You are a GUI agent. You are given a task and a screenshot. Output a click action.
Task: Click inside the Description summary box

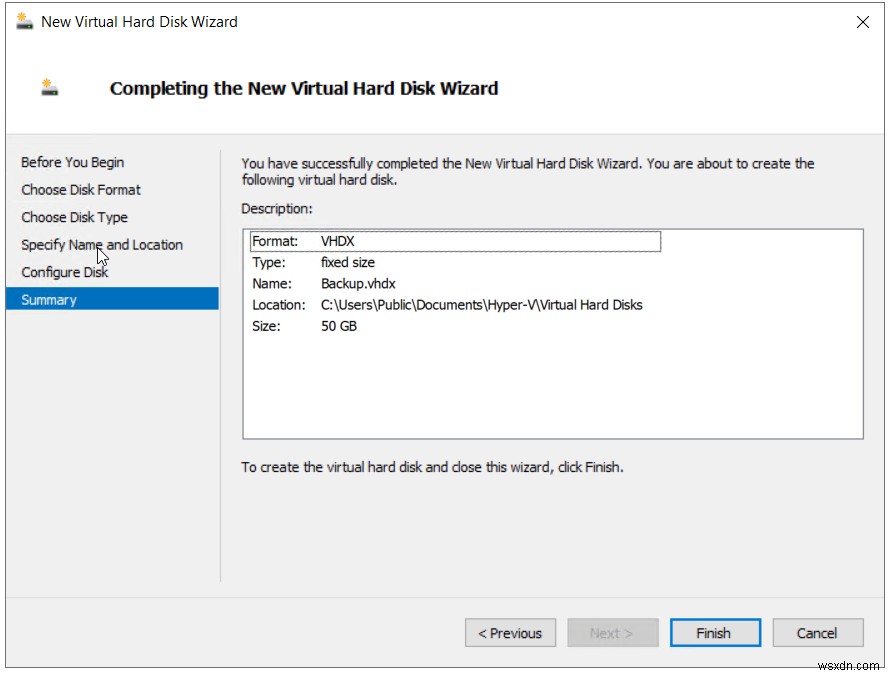(x=550, y=390)
